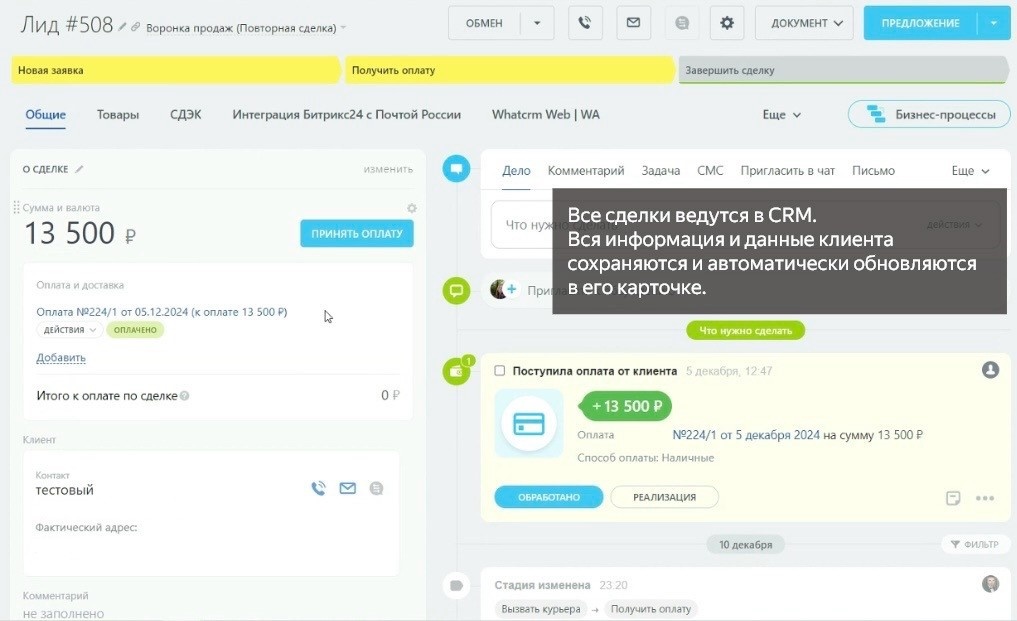
Task: Click the pencil icon next to Лид #508
Action: coord(122,27)
